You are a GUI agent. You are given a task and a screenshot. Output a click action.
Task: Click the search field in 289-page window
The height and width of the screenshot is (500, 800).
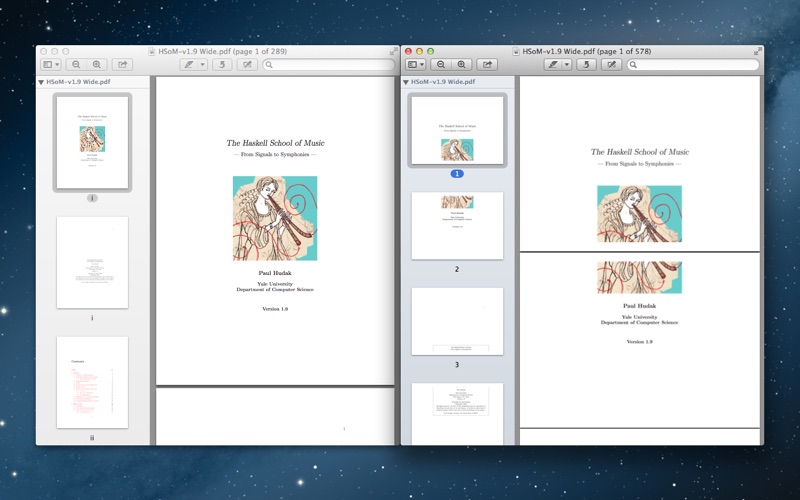click(x=329, y=65)
